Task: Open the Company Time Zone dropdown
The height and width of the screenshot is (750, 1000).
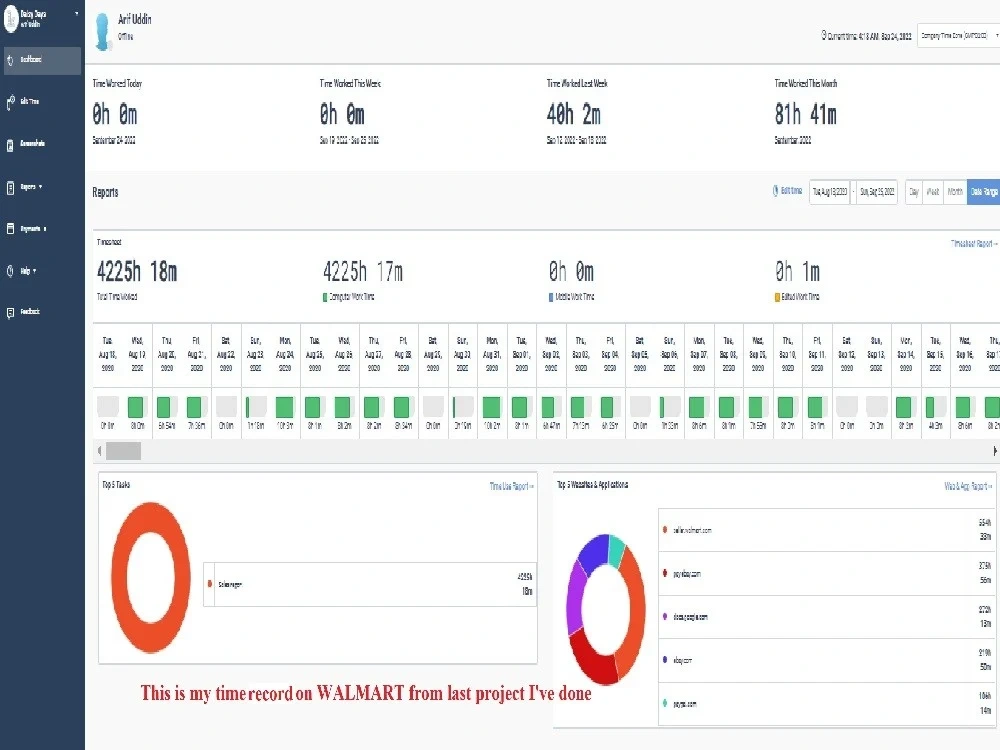Action: point(959,36)
